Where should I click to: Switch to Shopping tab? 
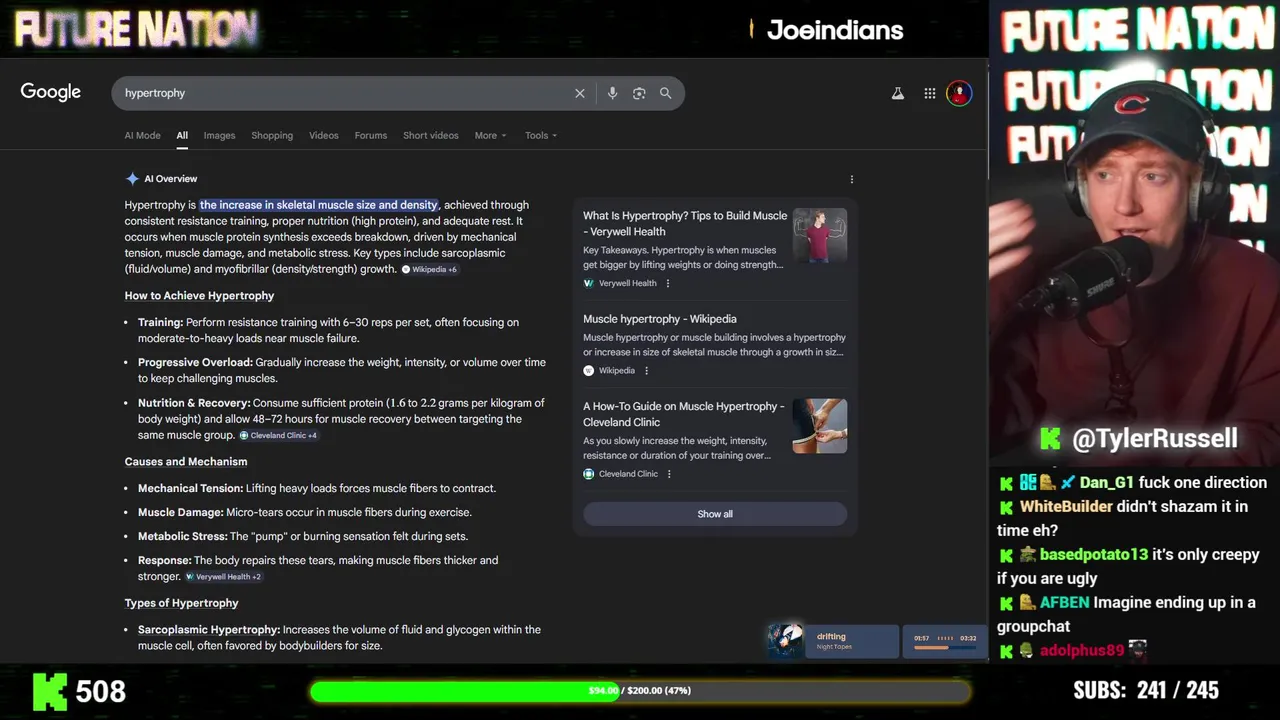pyautogui.click(x=272, y=135)
